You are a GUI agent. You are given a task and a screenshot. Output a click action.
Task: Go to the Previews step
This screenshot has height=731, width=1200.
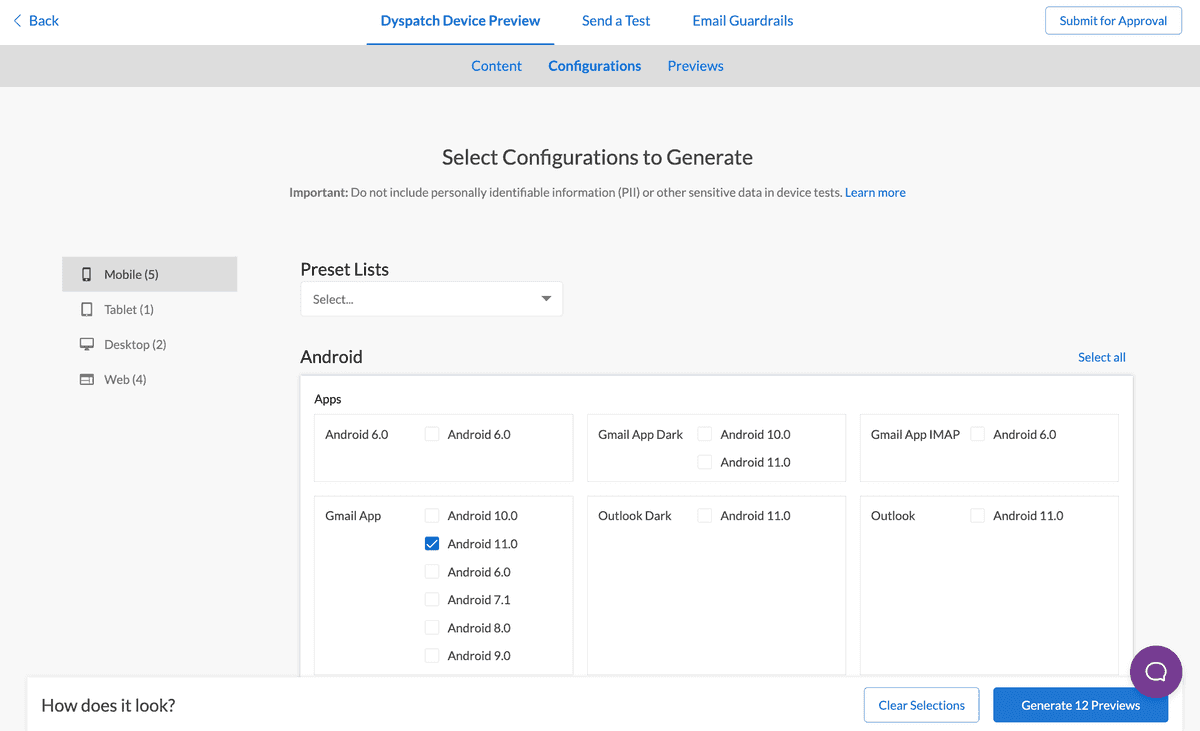click(696, 66)
